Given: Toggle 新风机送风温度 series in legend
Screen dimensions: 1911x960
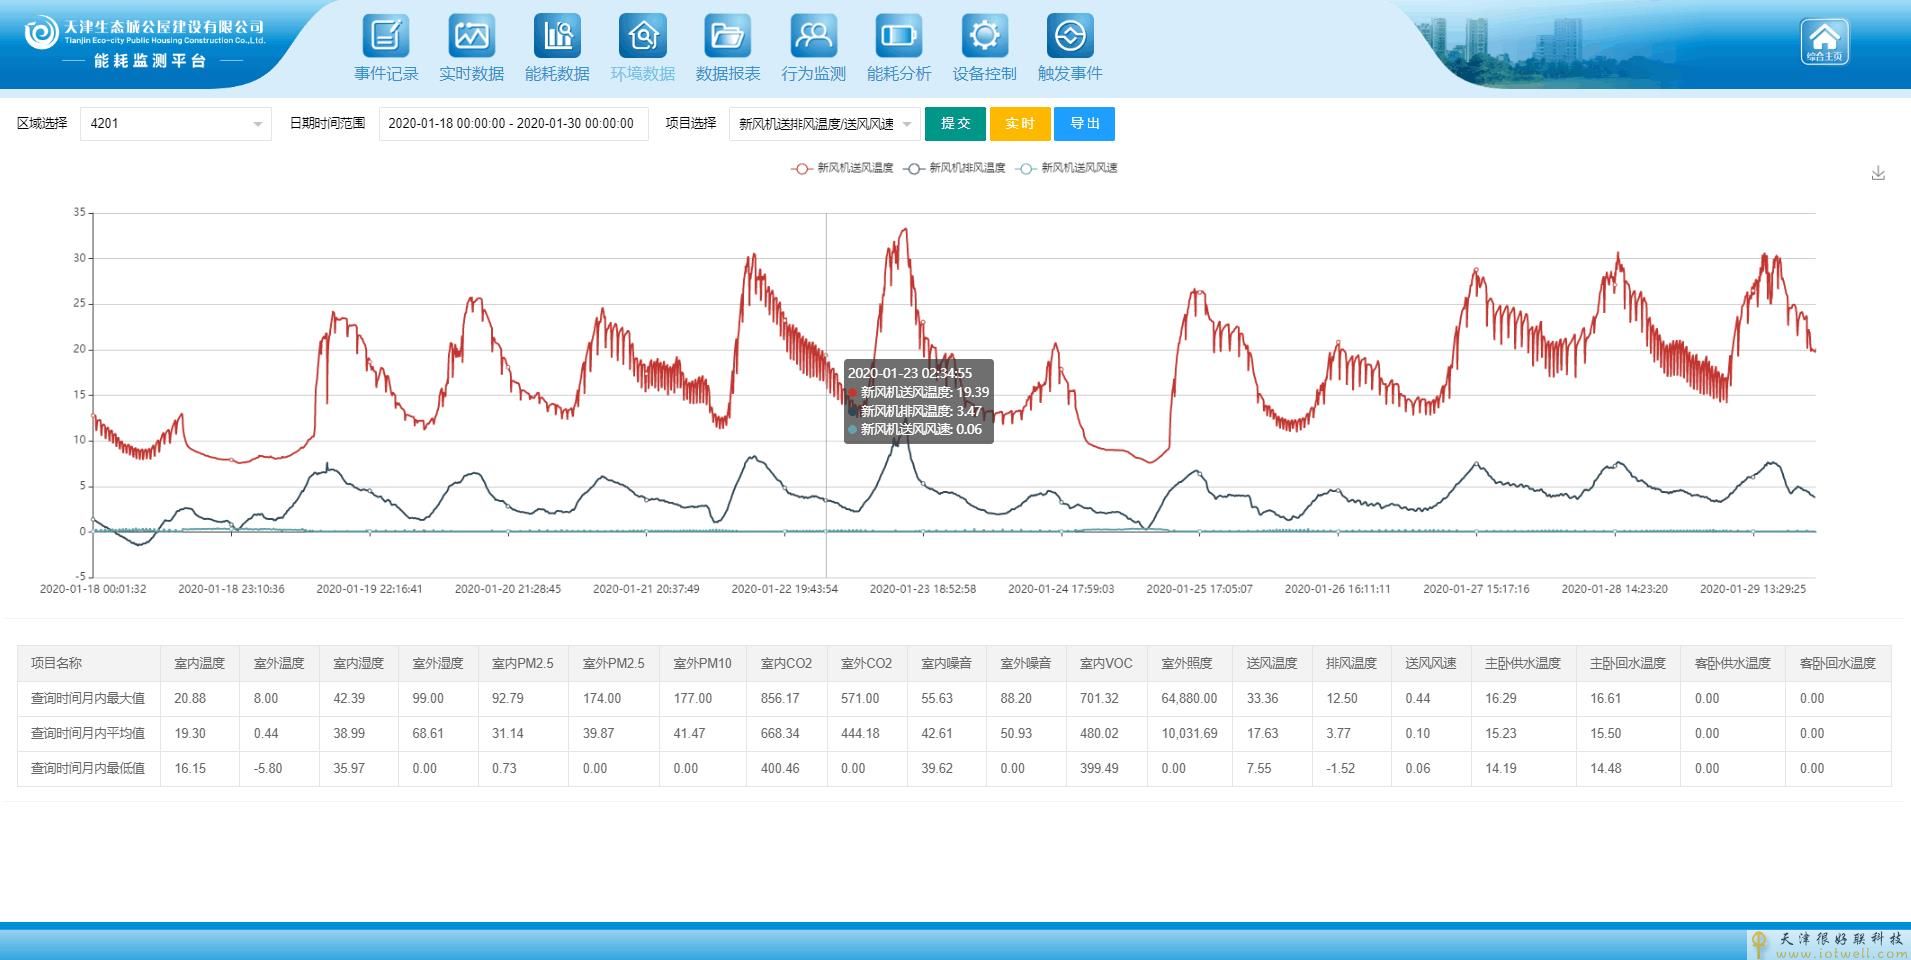Looking at the screenshot, I should click(x=842, y=168).
